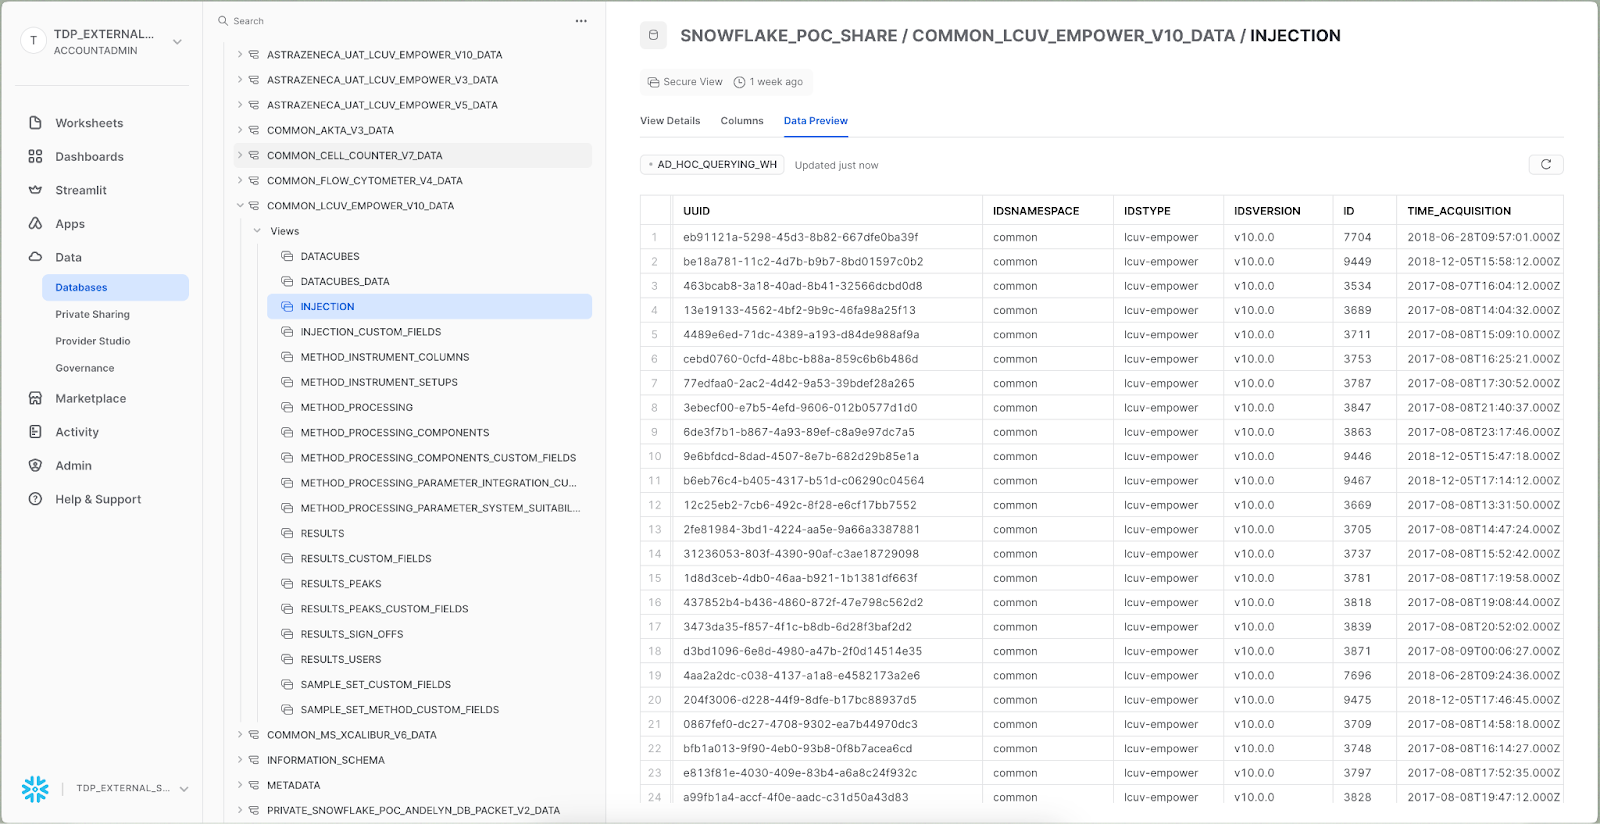Screen dimensions: 1600x824
Task: Select row number 10 in the table
Action: pyautogui.click(x=655, y=456)
